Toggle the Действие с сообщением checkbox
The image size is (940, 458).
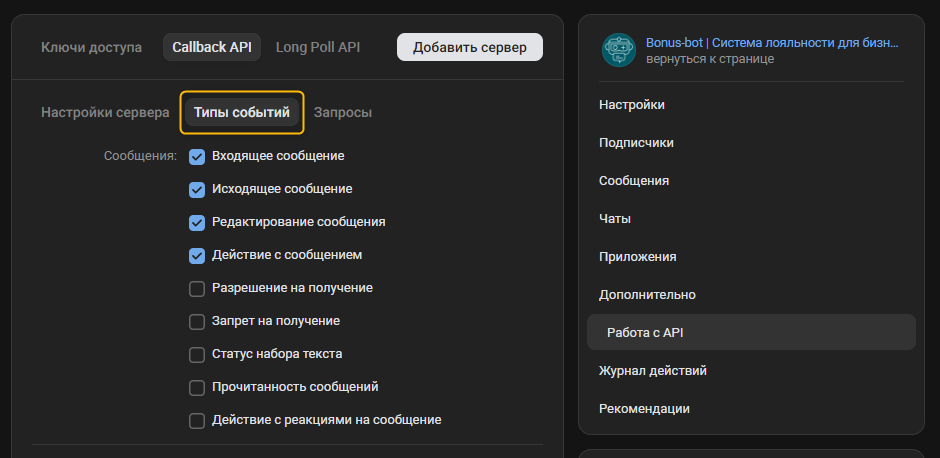point(197,256)
